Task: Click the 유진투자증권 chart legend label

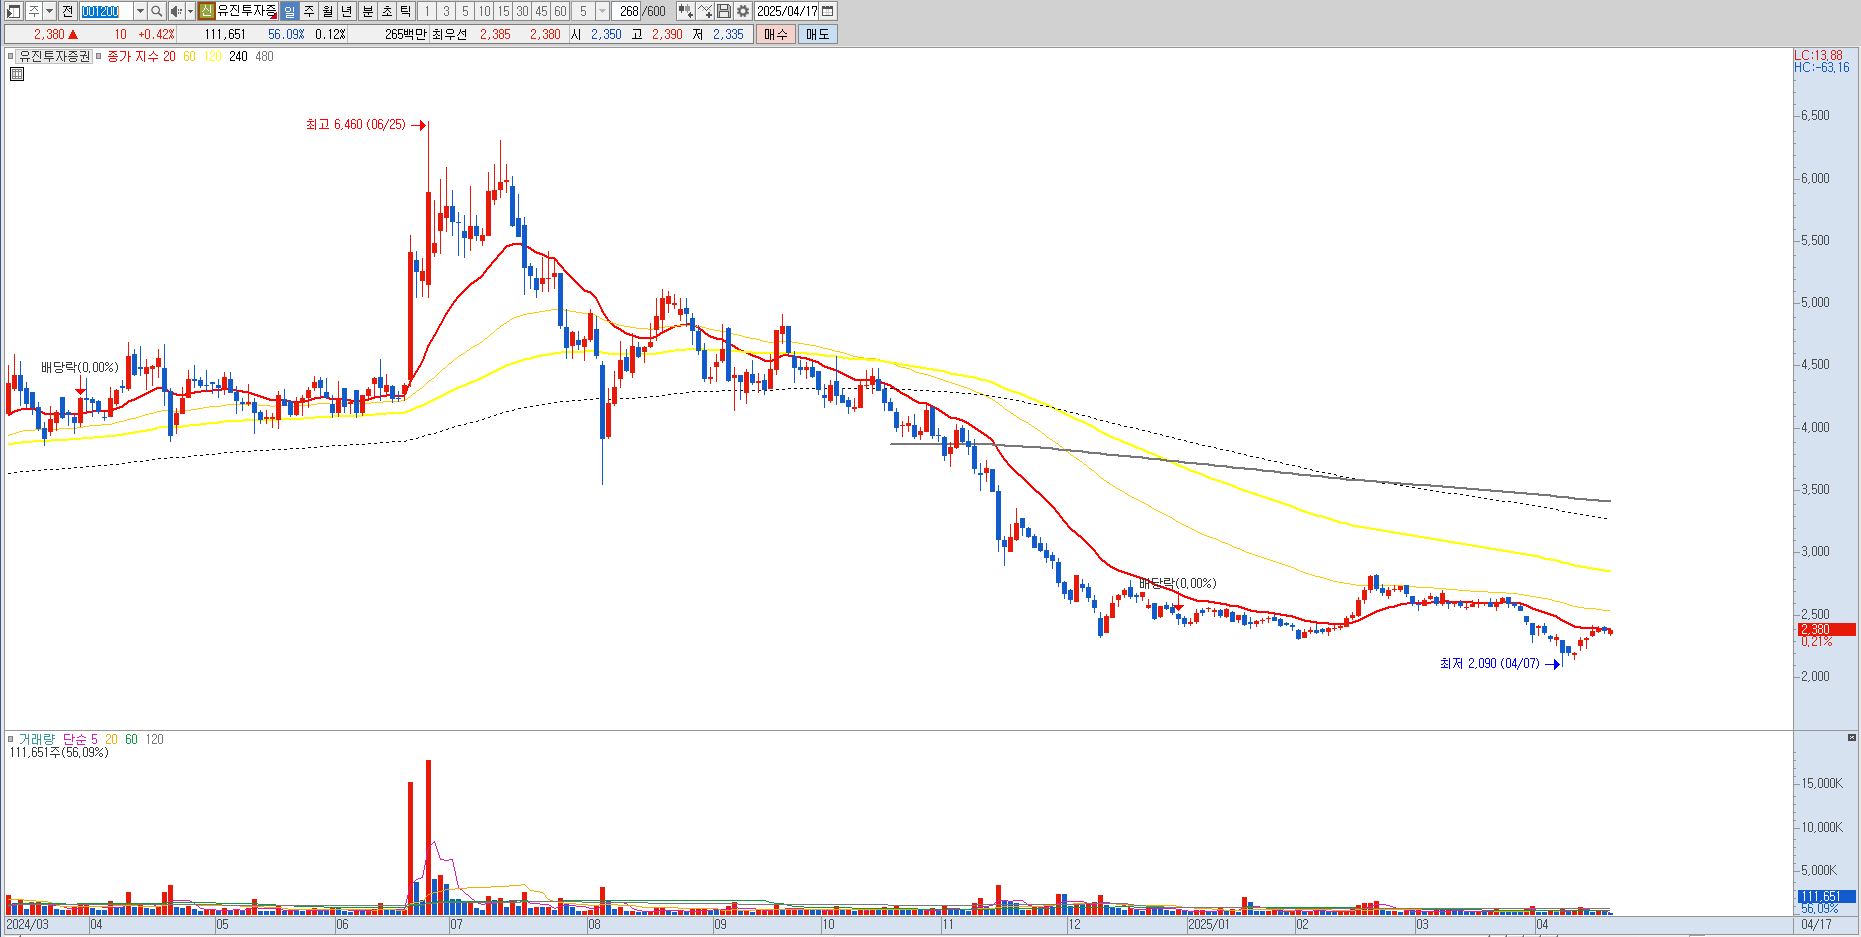Action: coord(55,56)
